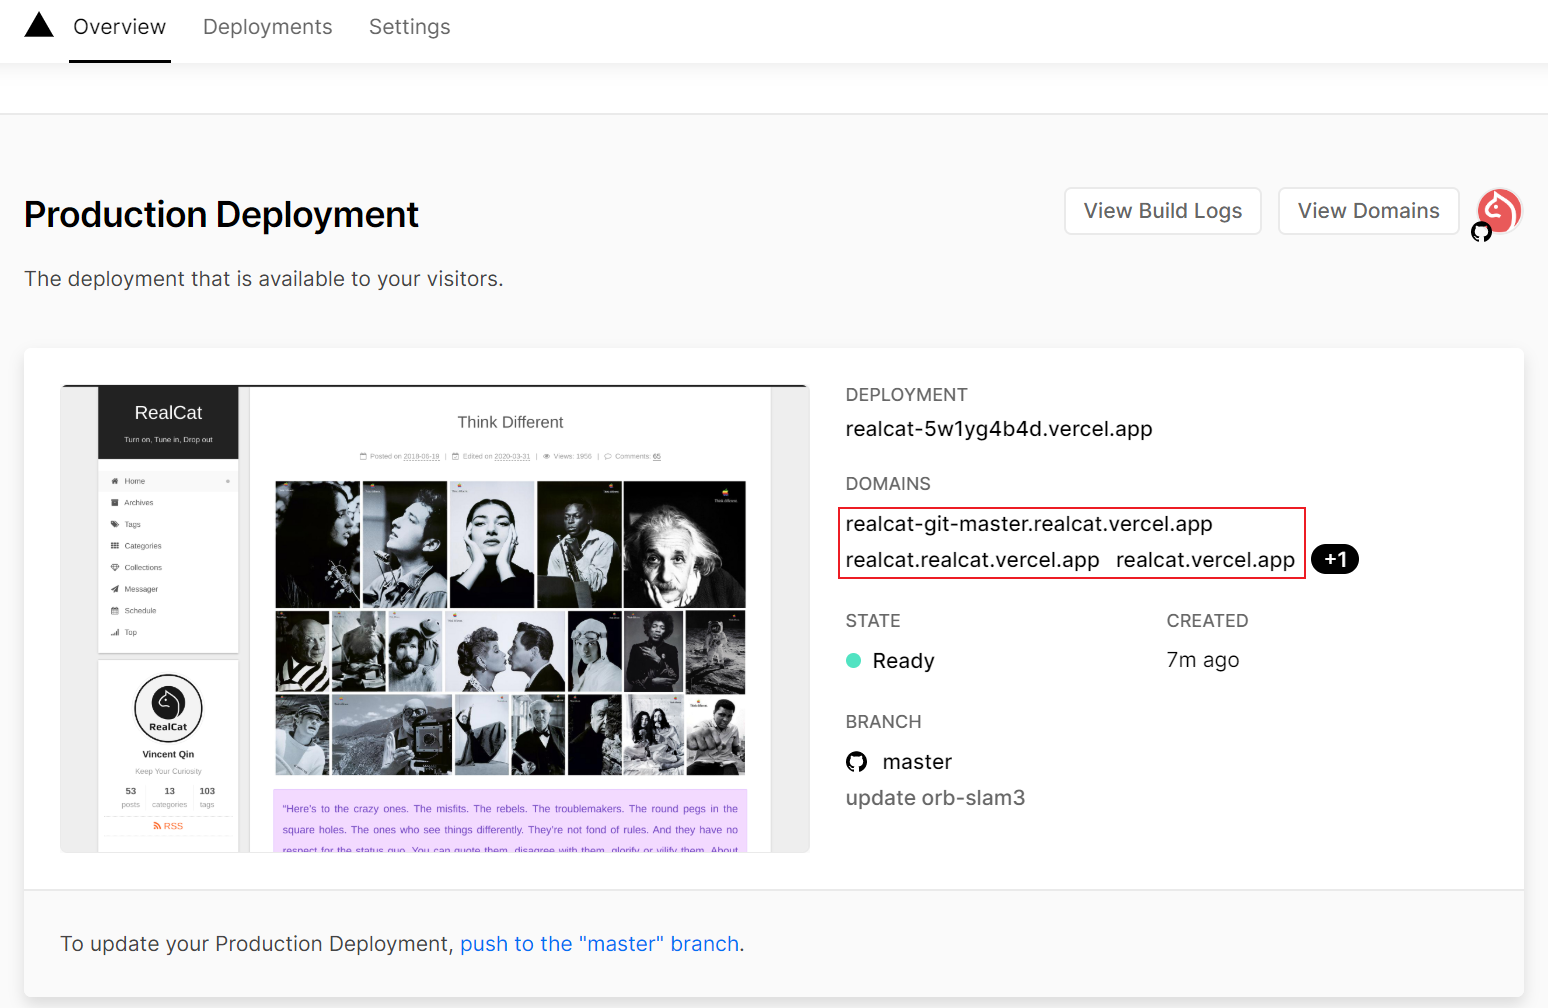This screenshot has width=1548, height=1008.
Task: Click the GitHub icon next to master
Action: [x=857, y=762]
